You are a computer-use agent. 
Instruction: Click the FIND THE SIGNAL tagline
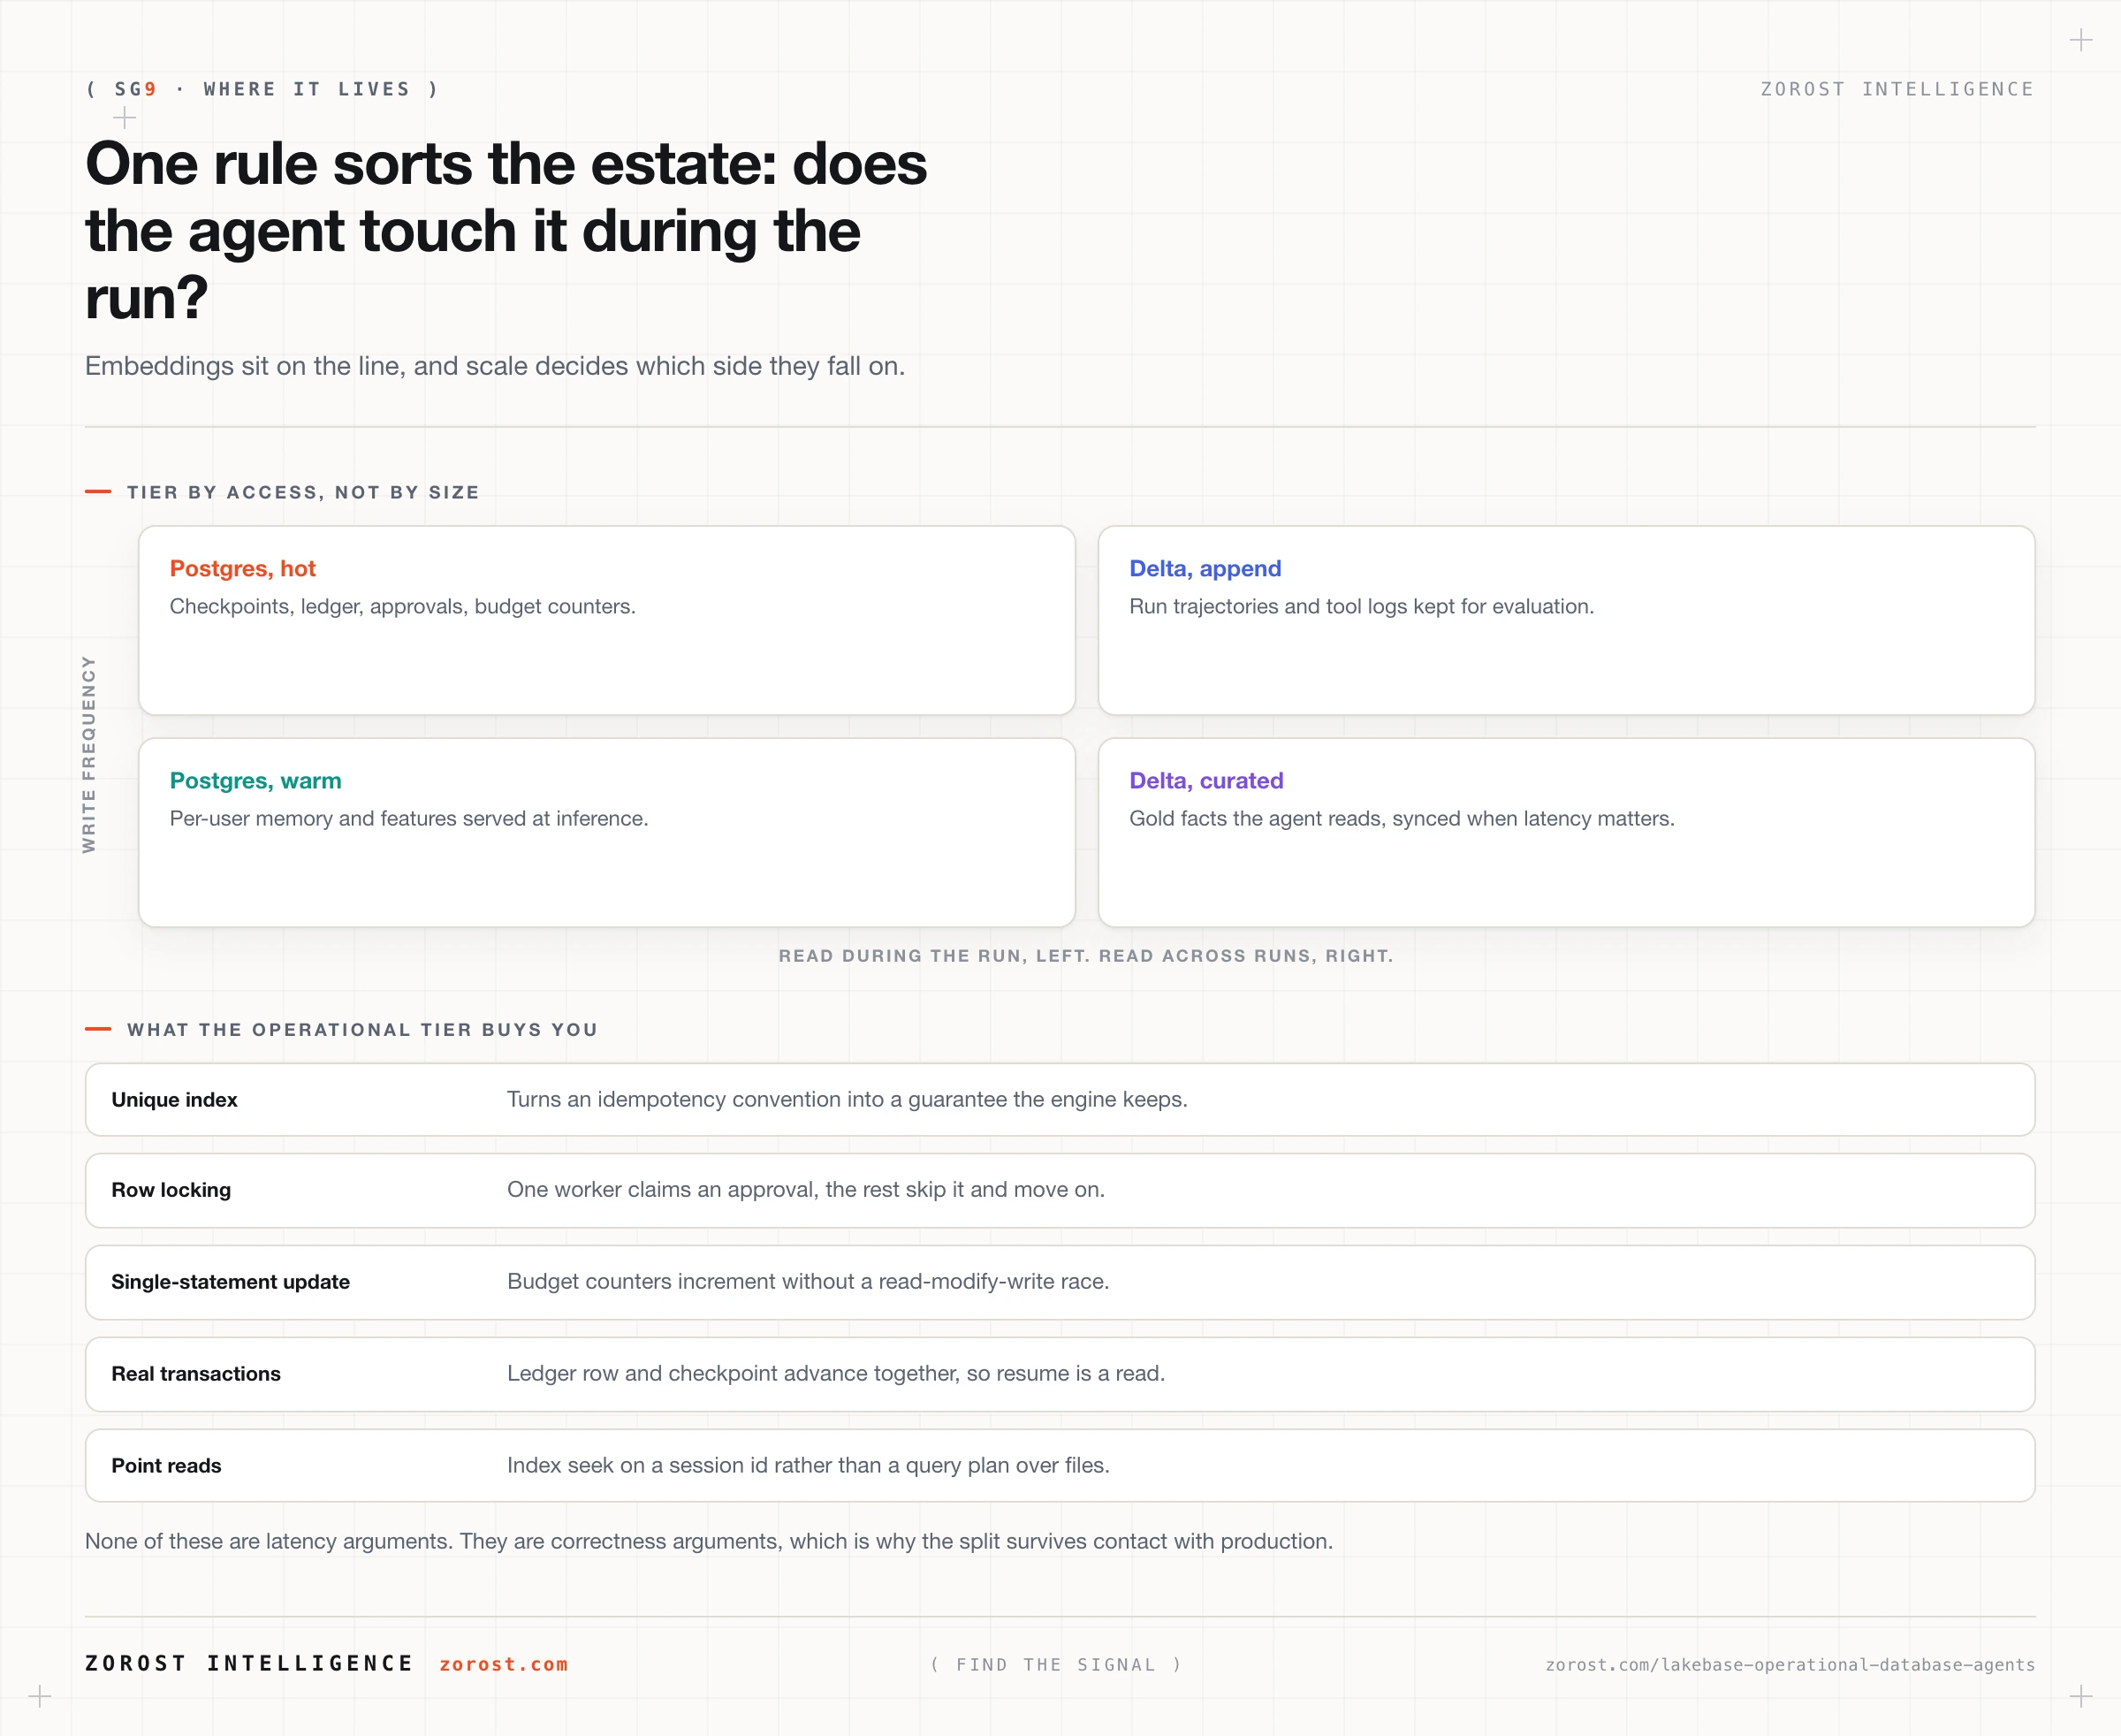pyautogui.click(x=1056, y=1664)
